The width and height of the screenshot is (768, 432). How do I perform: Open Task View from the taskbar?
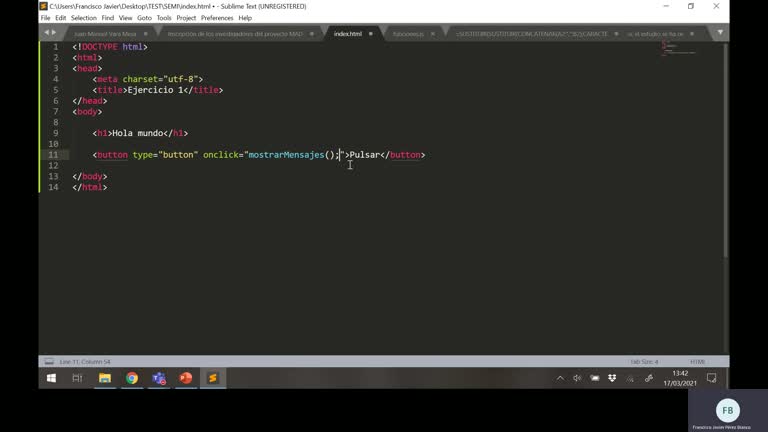pos(77,378)
